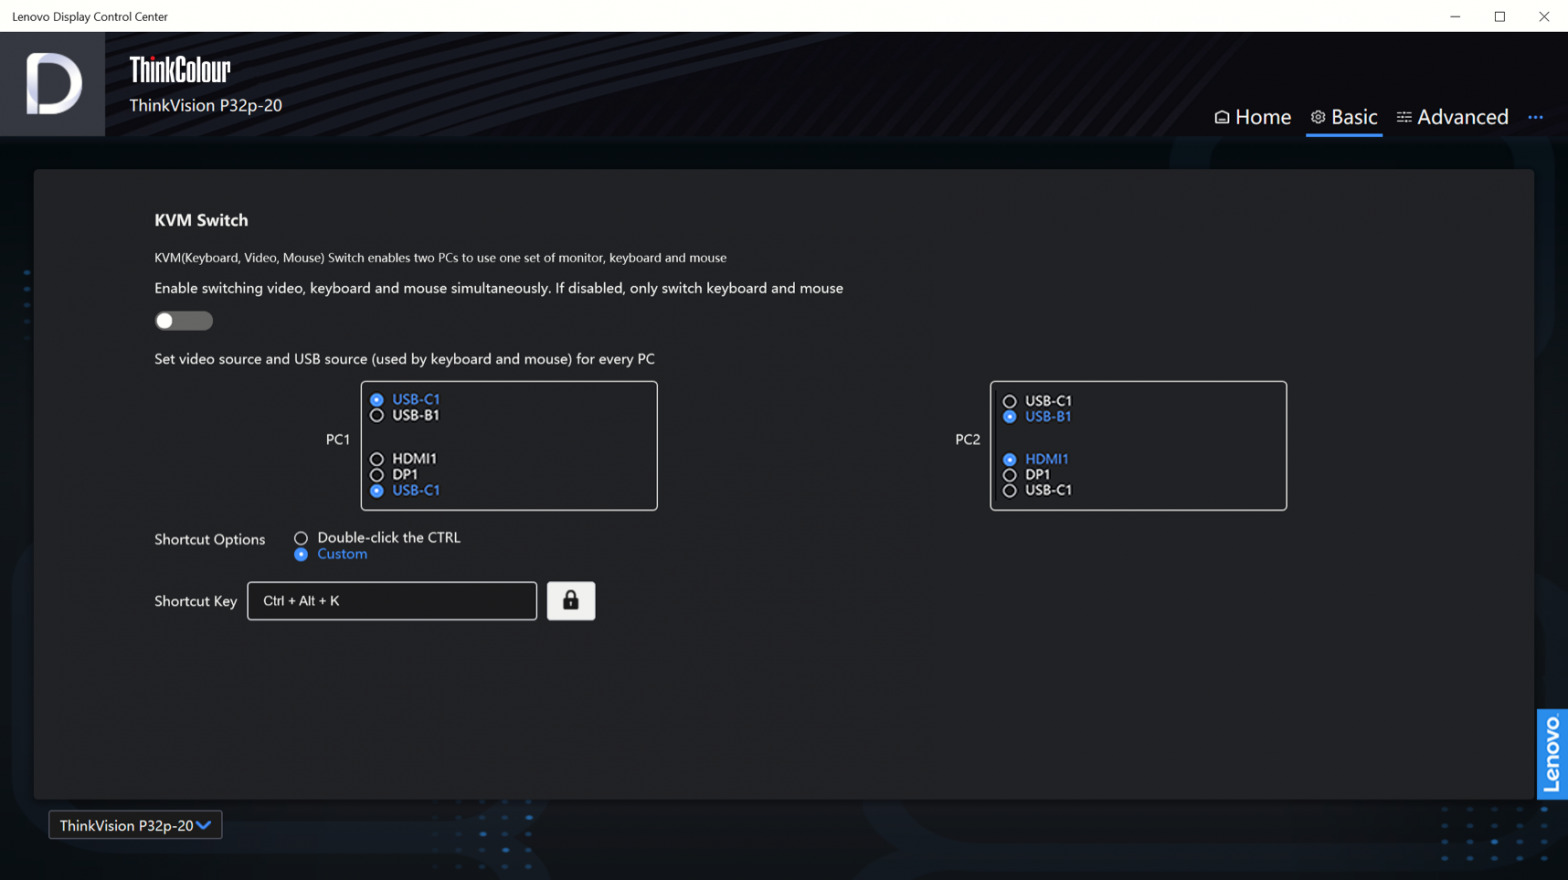The width and height of the screenshot is (1568, 880).
Task: Select USB-C1 as PC2 USB source
Action: [x=1038, y=401]
